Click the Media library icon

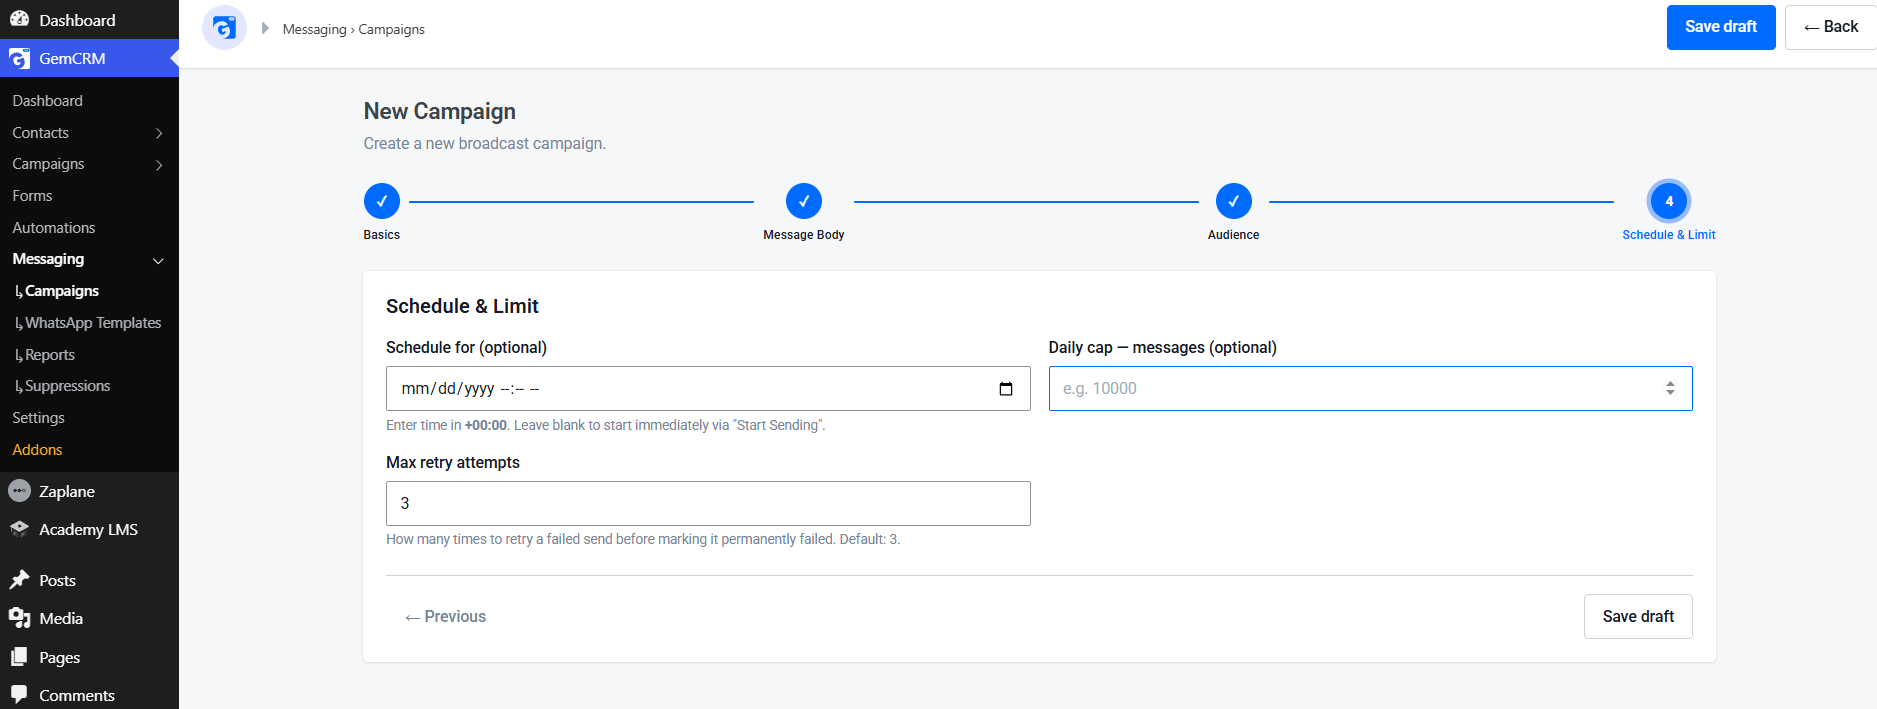coord(19,618)
